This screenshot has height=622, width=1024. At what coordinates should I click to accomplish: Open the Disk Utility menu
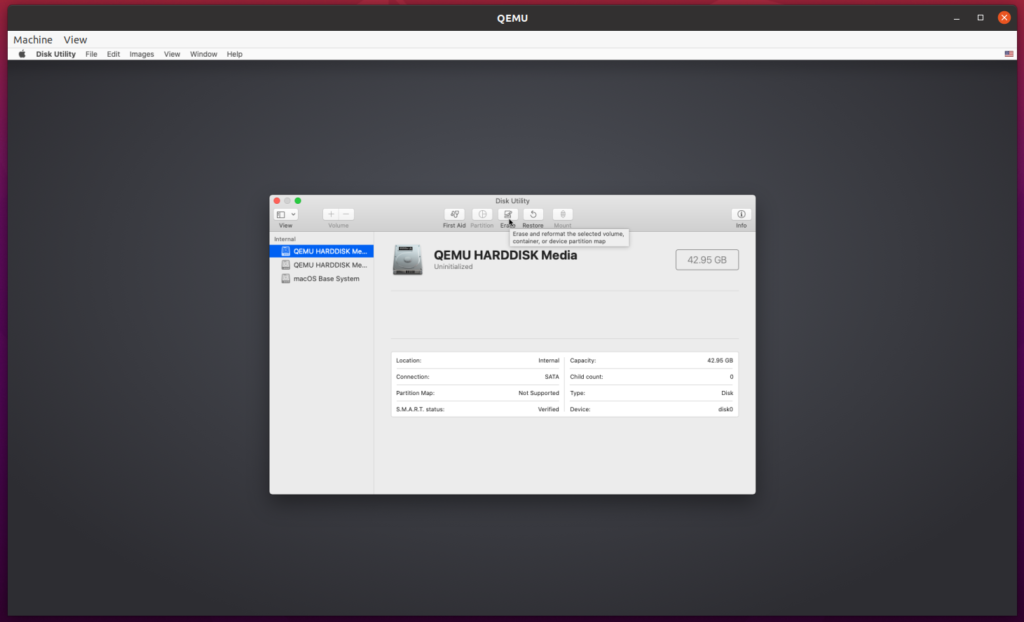[x=56, y=54]
